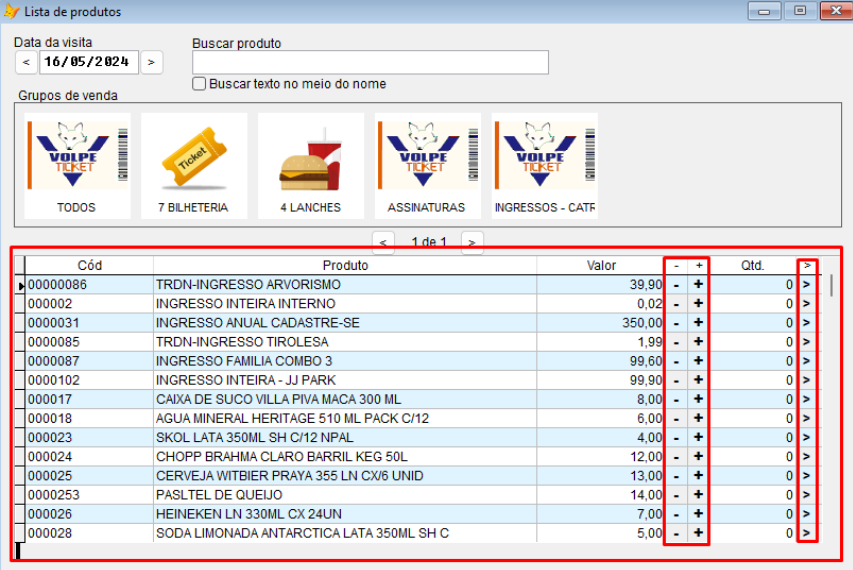Go to previous visit date

26,62
